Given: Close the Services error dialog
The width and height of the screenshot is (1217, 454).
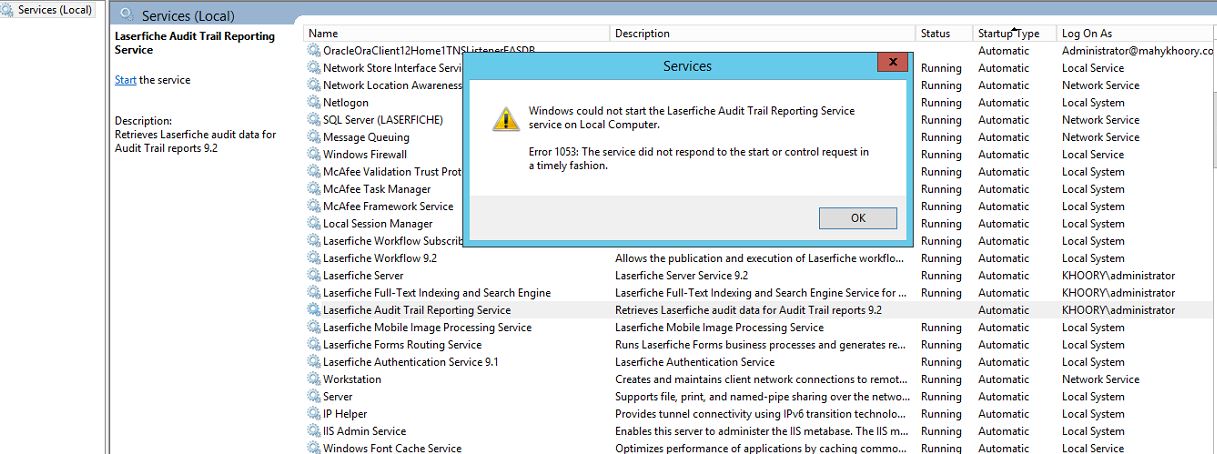Looking at the screenshot, I should (891, 63).
